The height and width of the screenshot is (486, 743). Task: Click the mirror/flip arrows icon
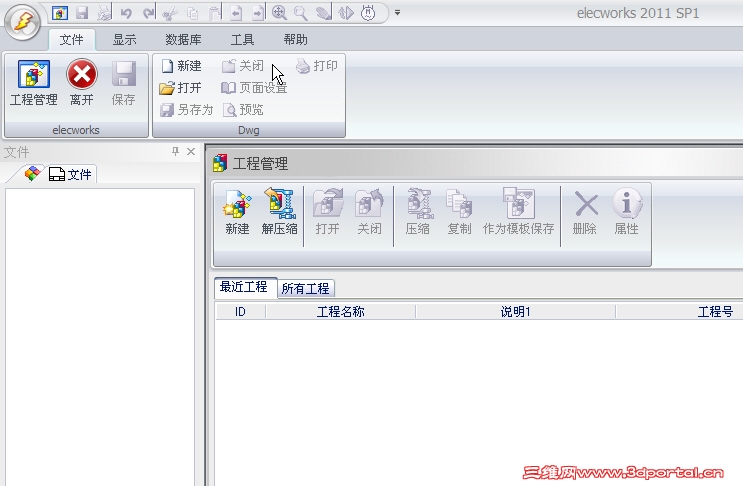pos(346,13)
